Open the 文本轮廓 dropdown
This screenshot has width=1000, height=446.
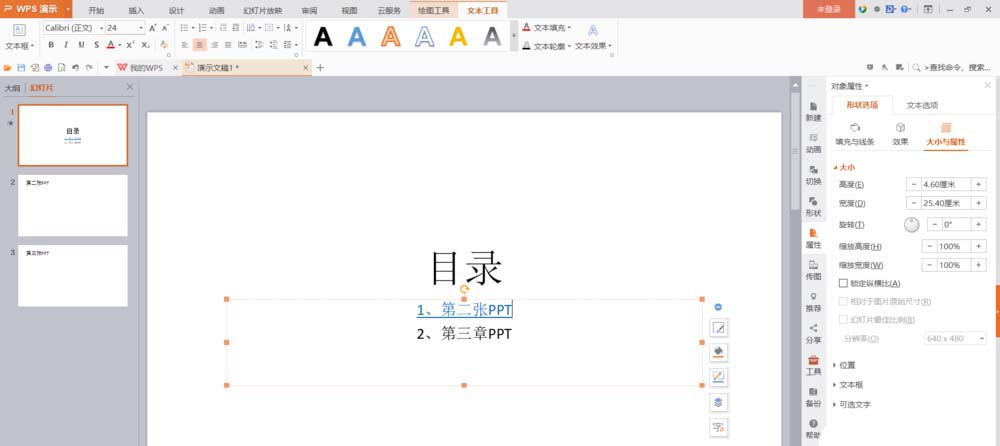(547, 46)
